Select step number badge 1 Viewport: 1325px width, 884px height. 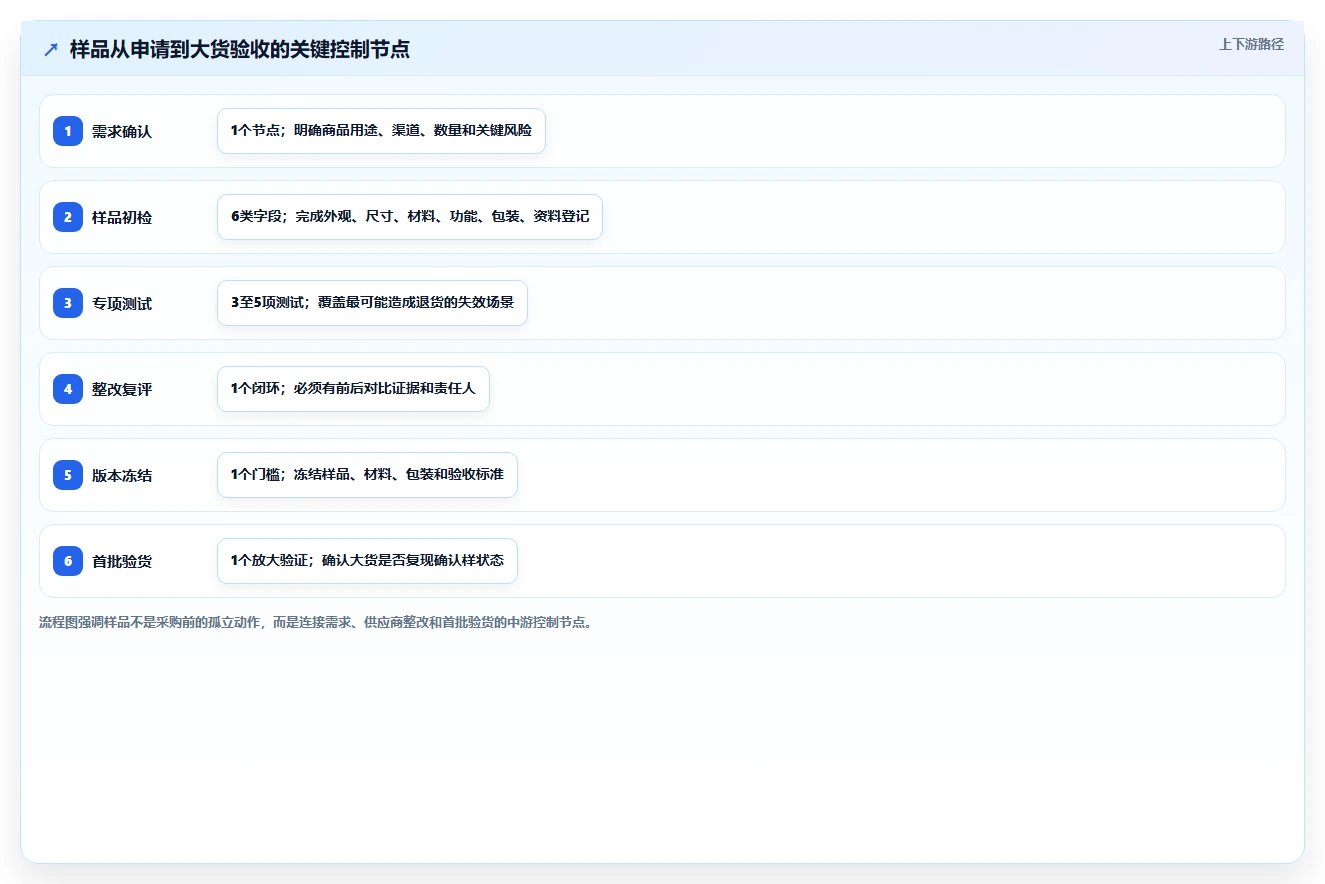click(x=68, y=131)
